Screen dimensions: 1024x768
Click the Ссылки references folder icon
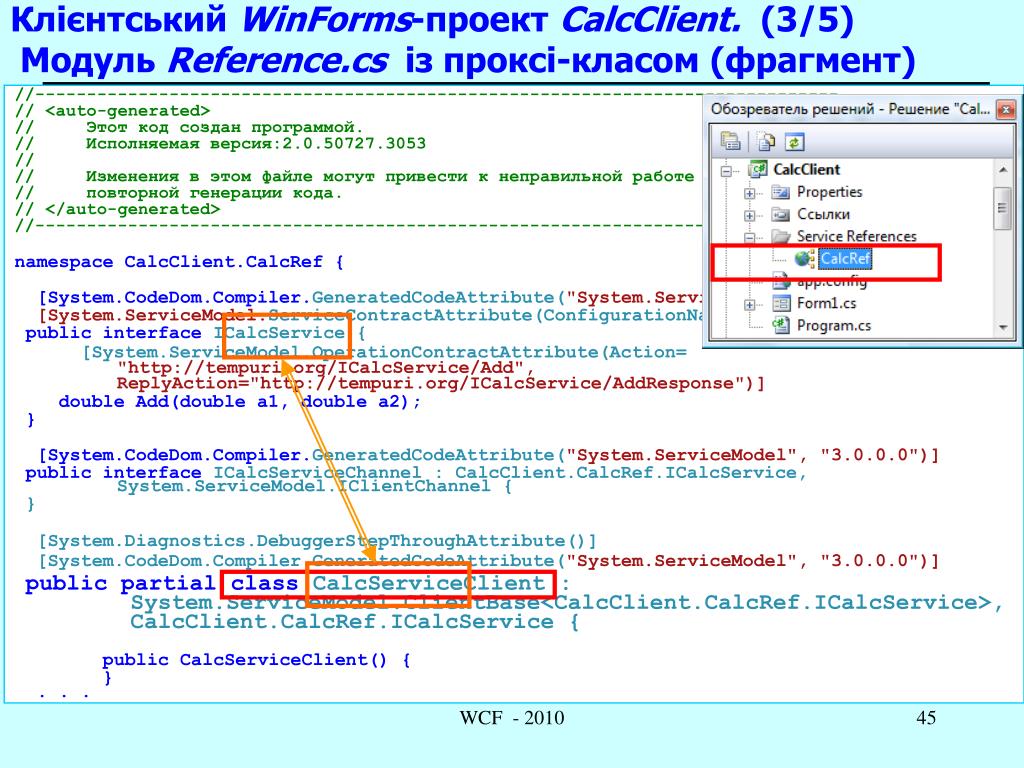click(781, 214)
